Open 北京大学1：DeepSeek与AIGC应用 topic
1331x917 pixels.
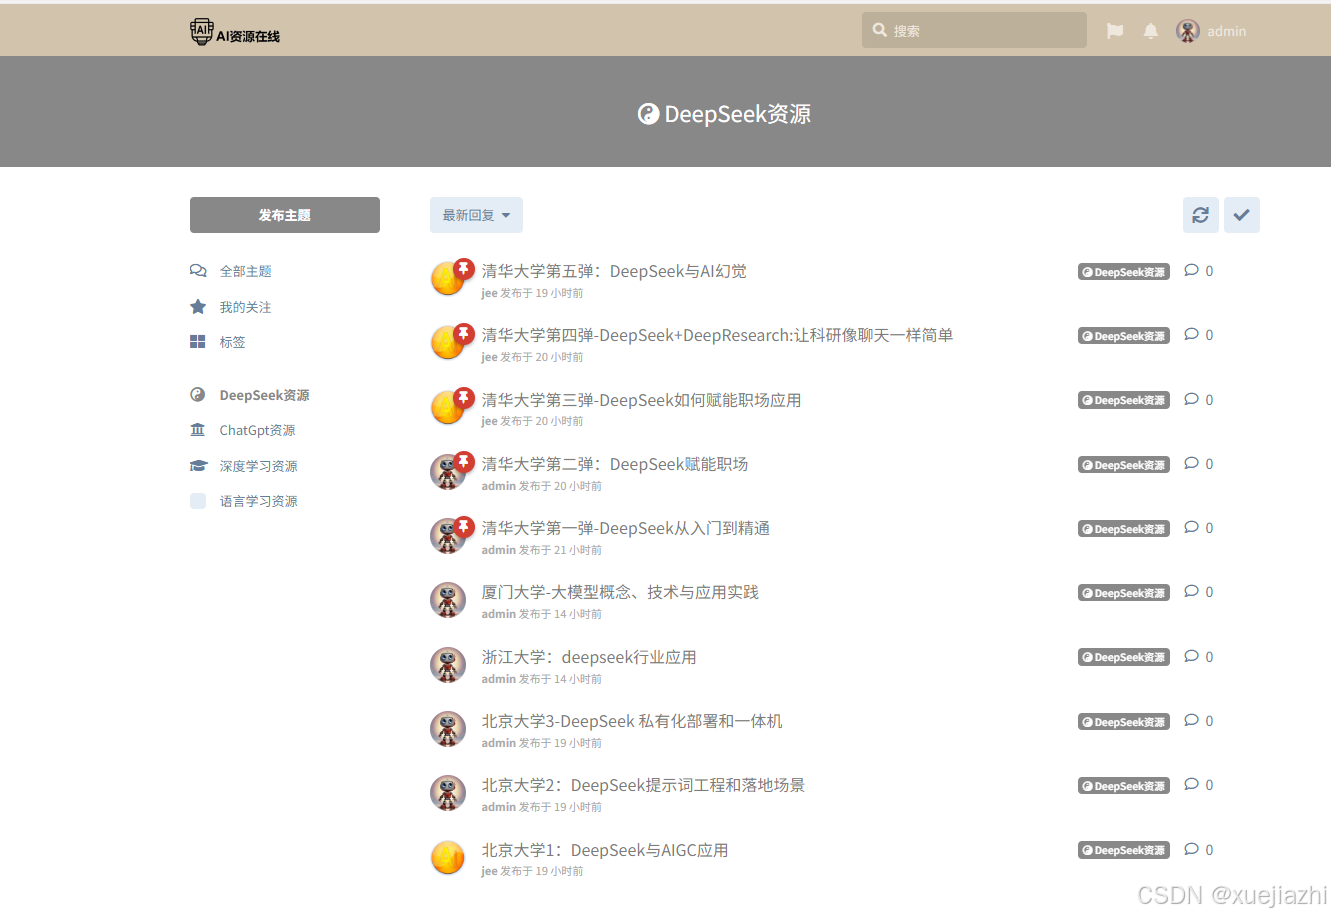[x=605, y=850]
